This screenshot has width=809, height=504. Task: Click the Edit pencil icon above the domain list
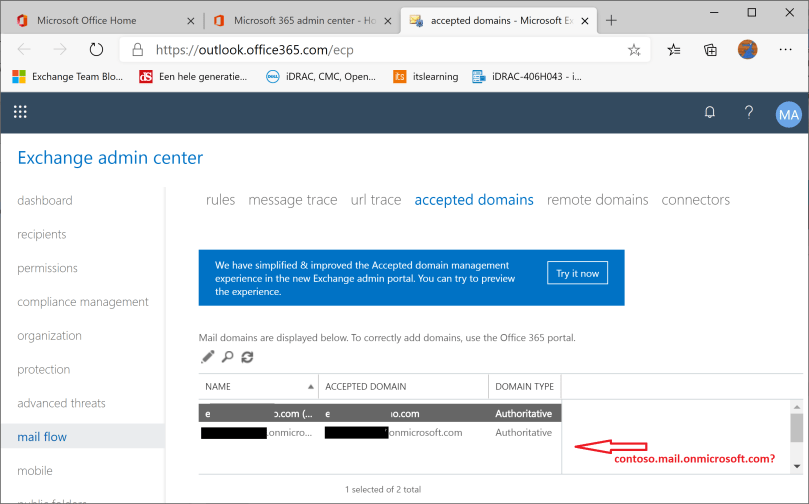(x=208, y=357)
